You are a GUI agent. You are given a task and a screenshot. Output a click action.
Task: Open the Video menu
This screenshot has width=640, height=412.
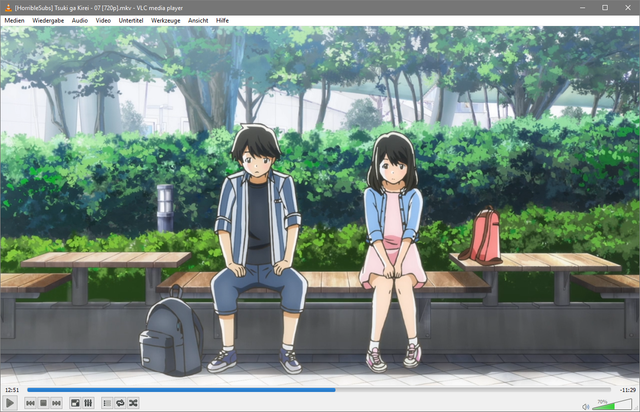click(x=103, y=20)
